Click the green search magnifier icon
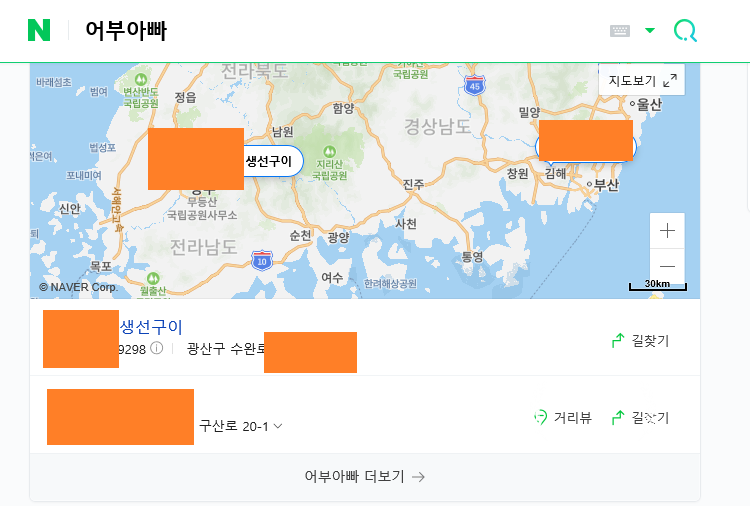Viewport: 750px width, 506px height. tap(685, 31)
